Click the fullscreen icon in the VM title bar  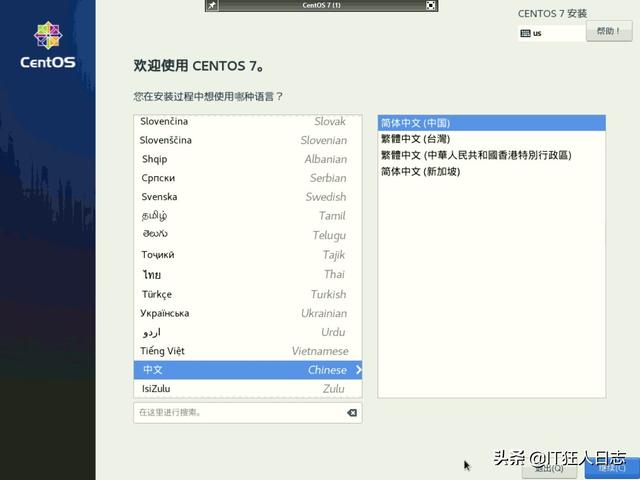431,5
